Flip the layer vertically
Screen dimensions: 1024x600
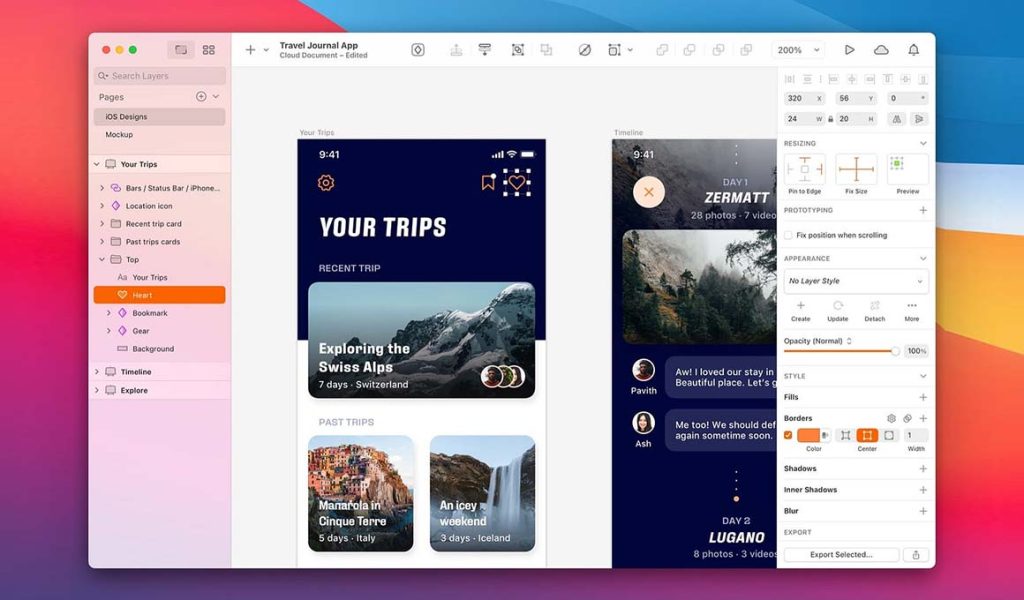920,119
